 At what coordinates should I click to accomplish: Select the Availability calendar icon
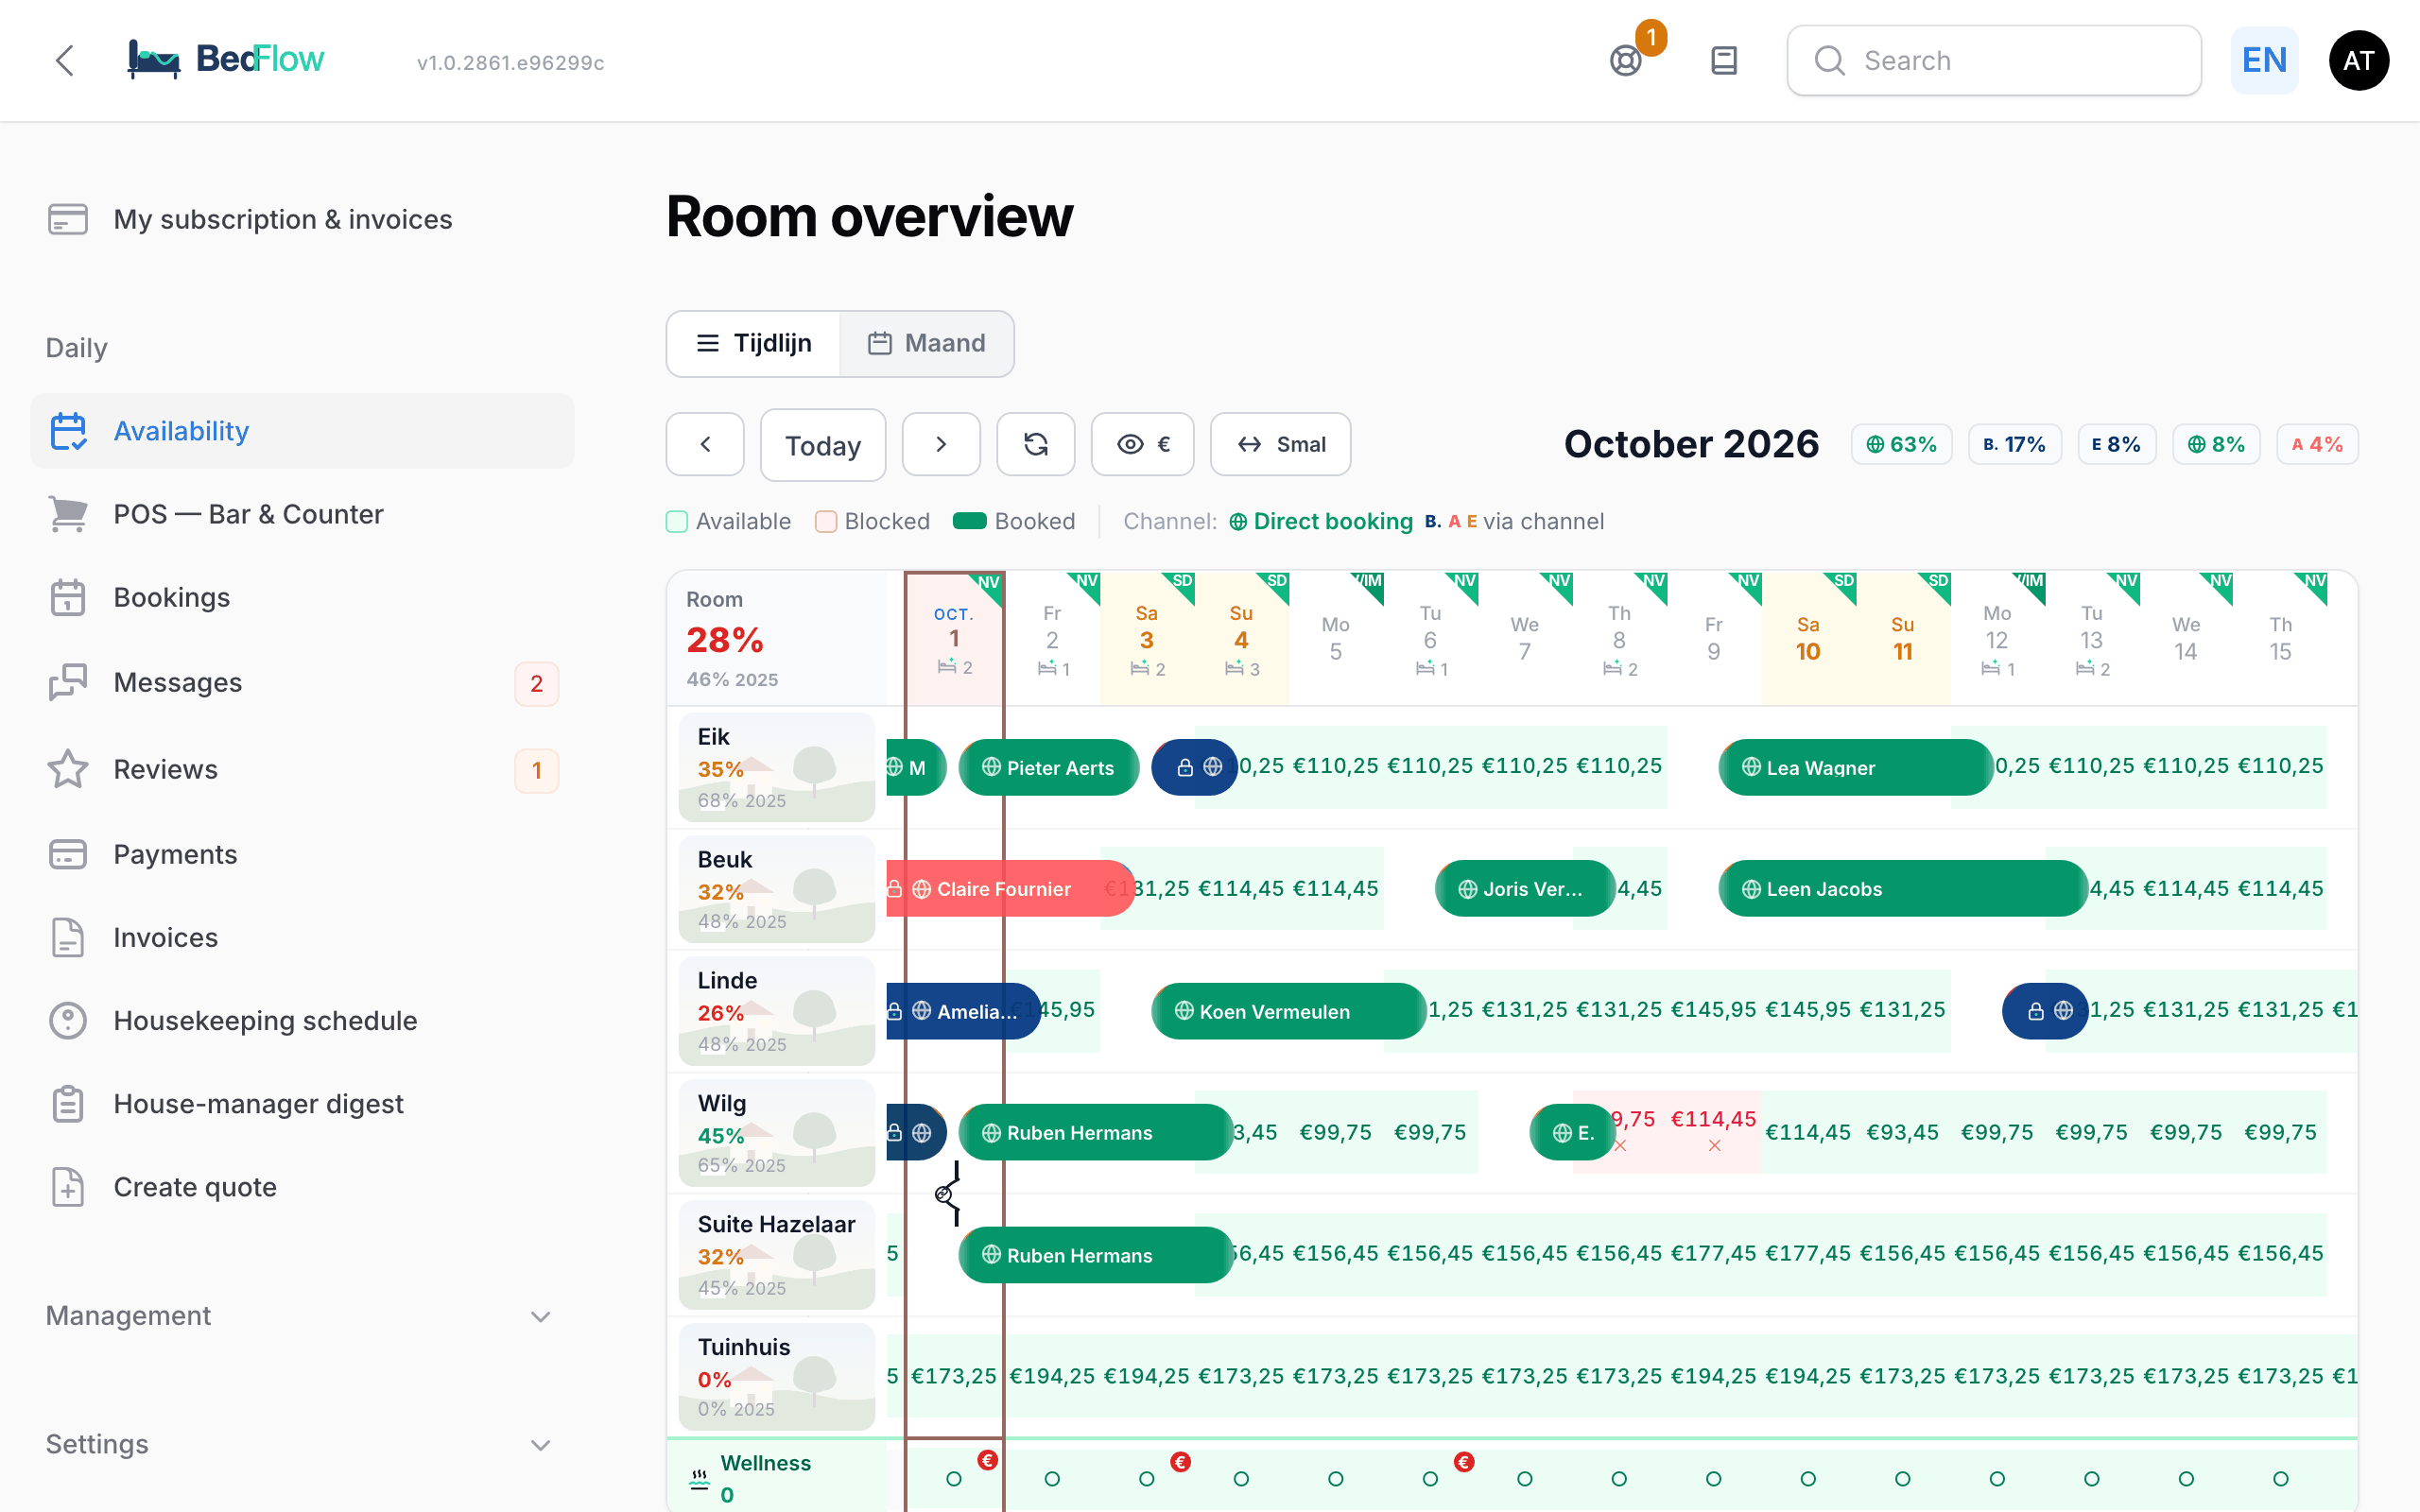[68, 431]
